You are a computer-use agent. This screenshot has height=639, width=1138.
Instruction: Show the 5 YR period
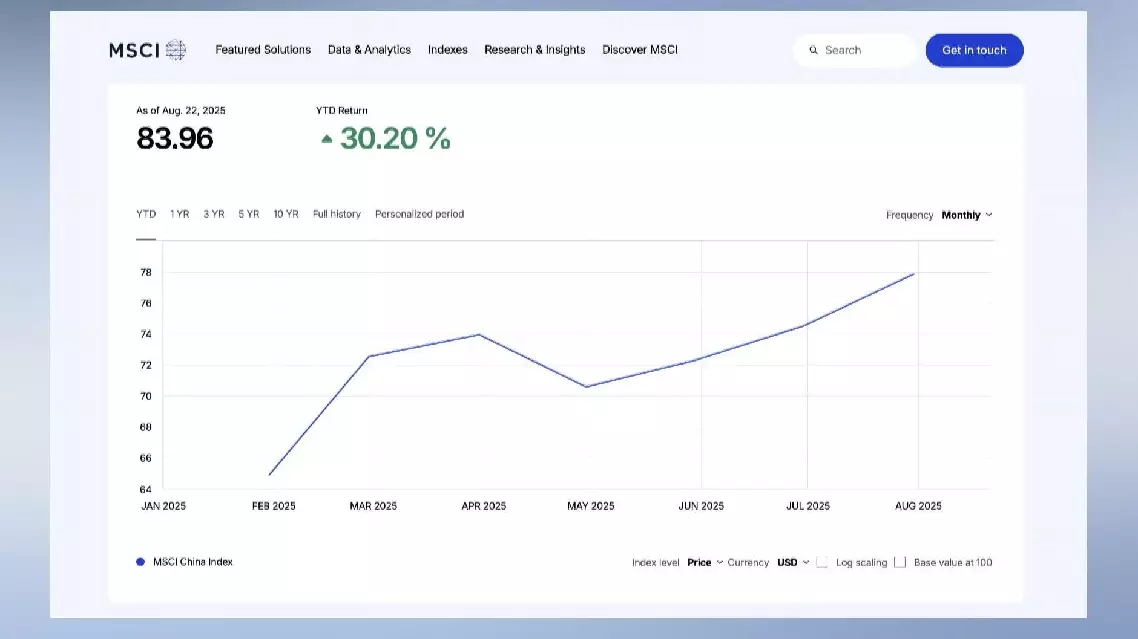pos(248,214)
